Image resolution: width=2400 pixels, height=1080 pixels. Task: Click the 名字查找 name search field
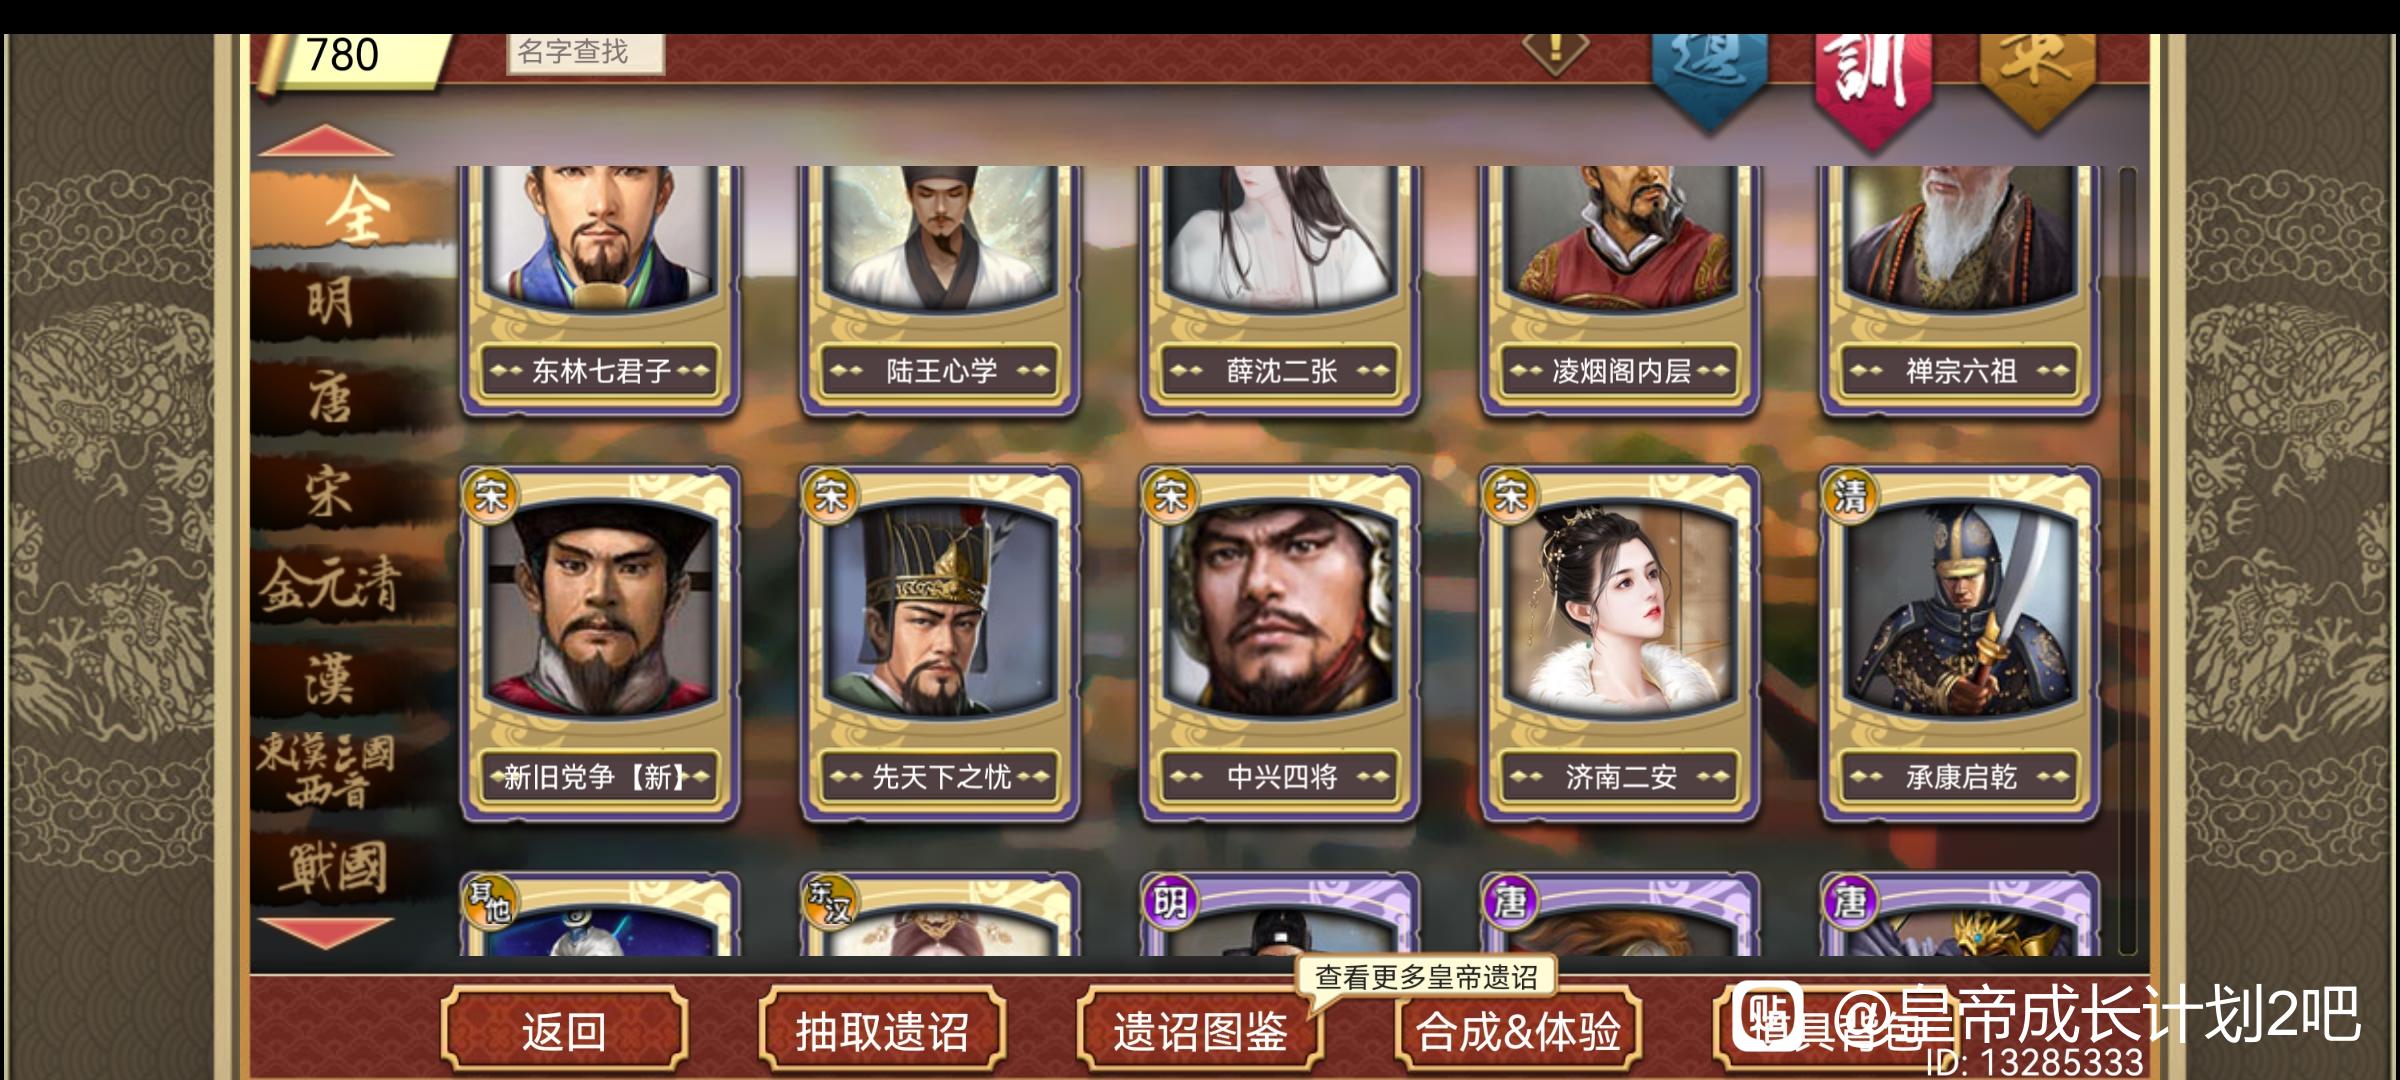pyautogui.click(x=585, y=52)
